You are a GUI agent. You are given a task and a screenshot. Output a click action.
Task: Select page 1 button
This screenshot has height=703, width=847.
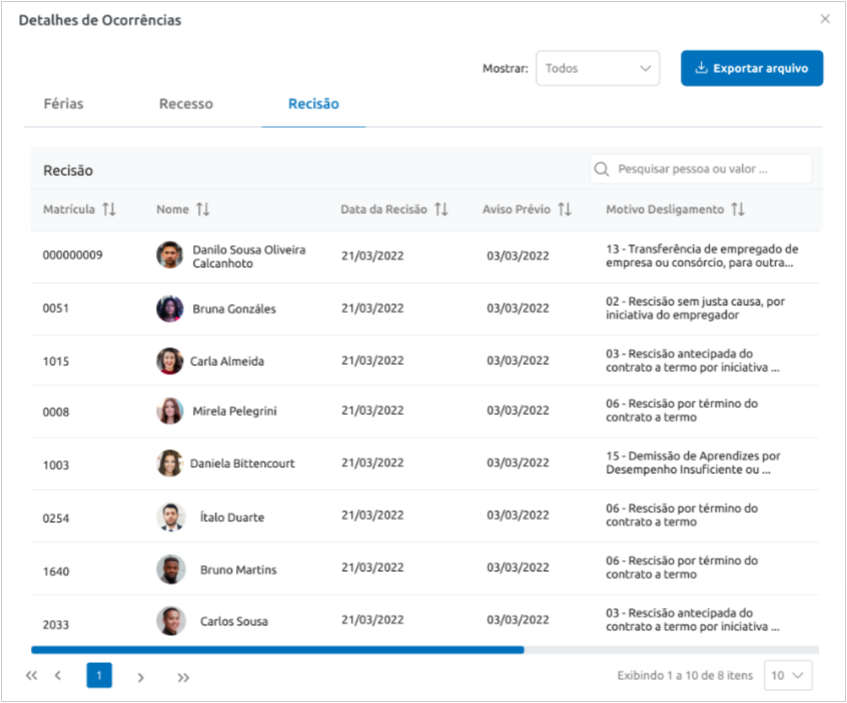pos(99,676)
